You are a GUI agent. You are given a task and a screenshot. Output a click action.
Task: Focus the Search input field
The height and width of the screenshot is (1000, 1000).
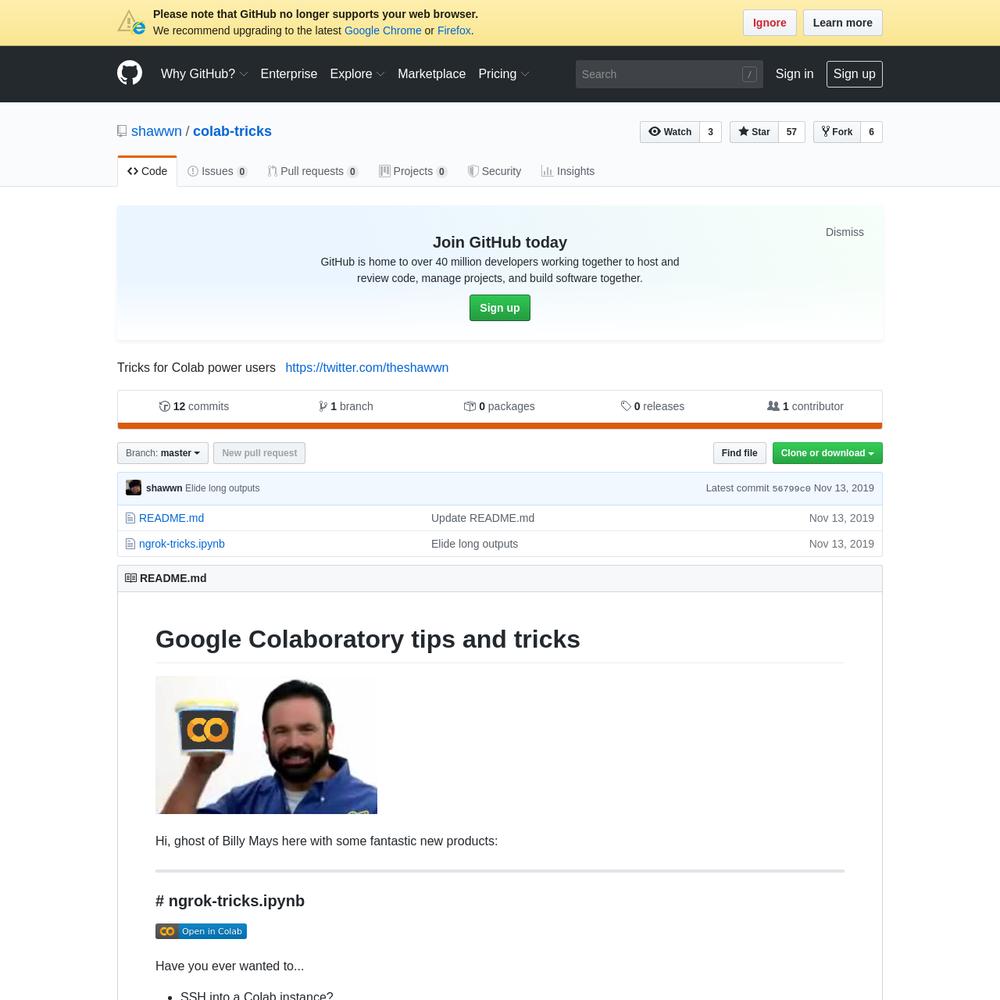[x=669, y=74]
